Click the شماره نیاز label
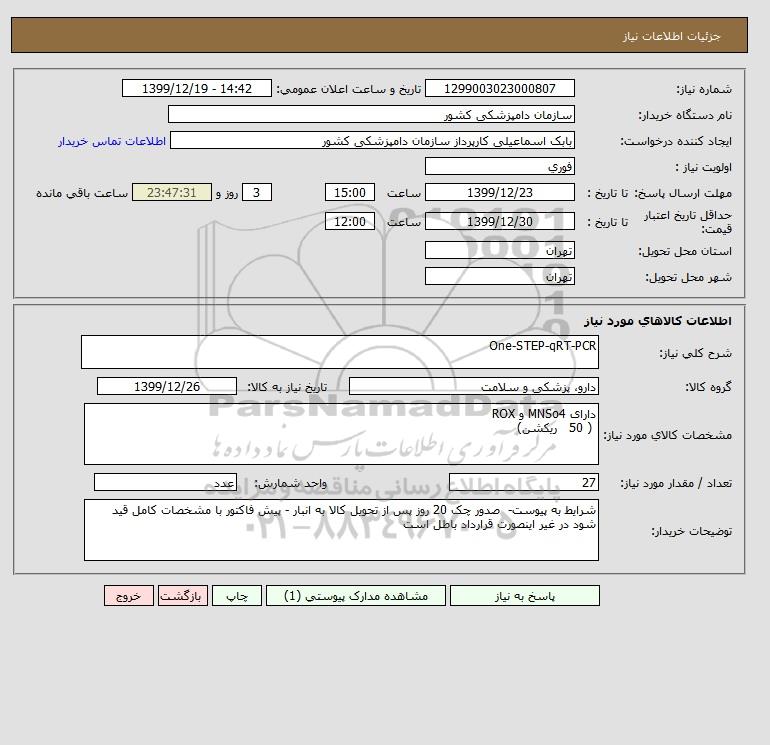 pos(704,89)
